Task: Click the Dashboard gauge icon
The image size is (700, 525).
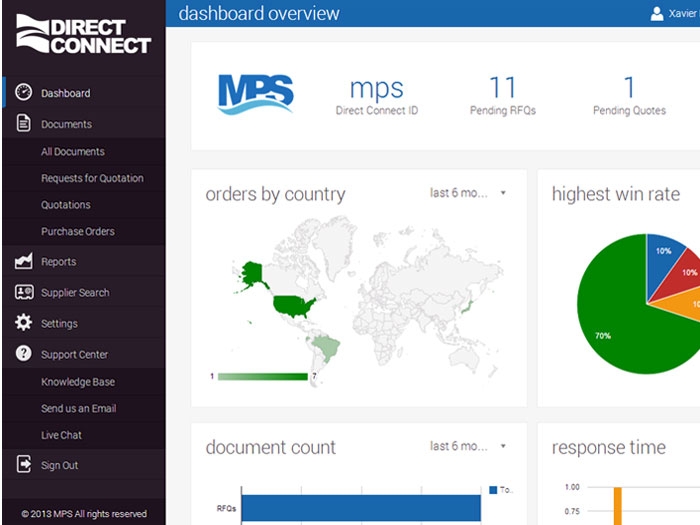Action: [x=23, y=92]
